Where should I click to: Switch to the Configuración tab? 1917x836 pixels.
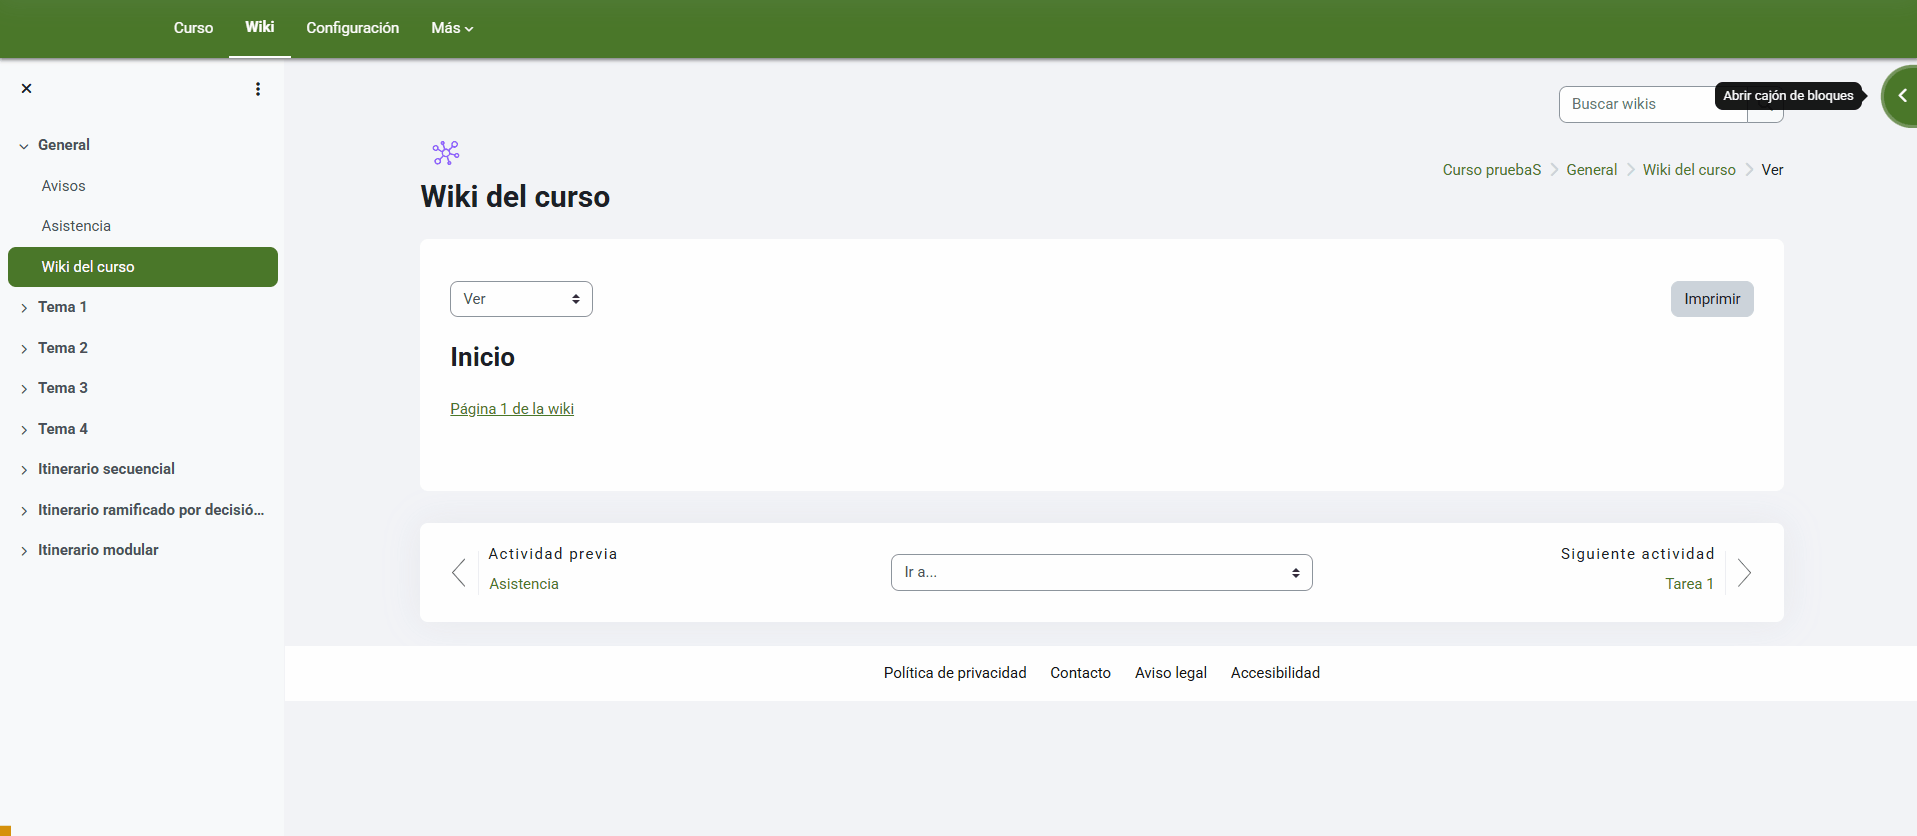tap(352, 28)
